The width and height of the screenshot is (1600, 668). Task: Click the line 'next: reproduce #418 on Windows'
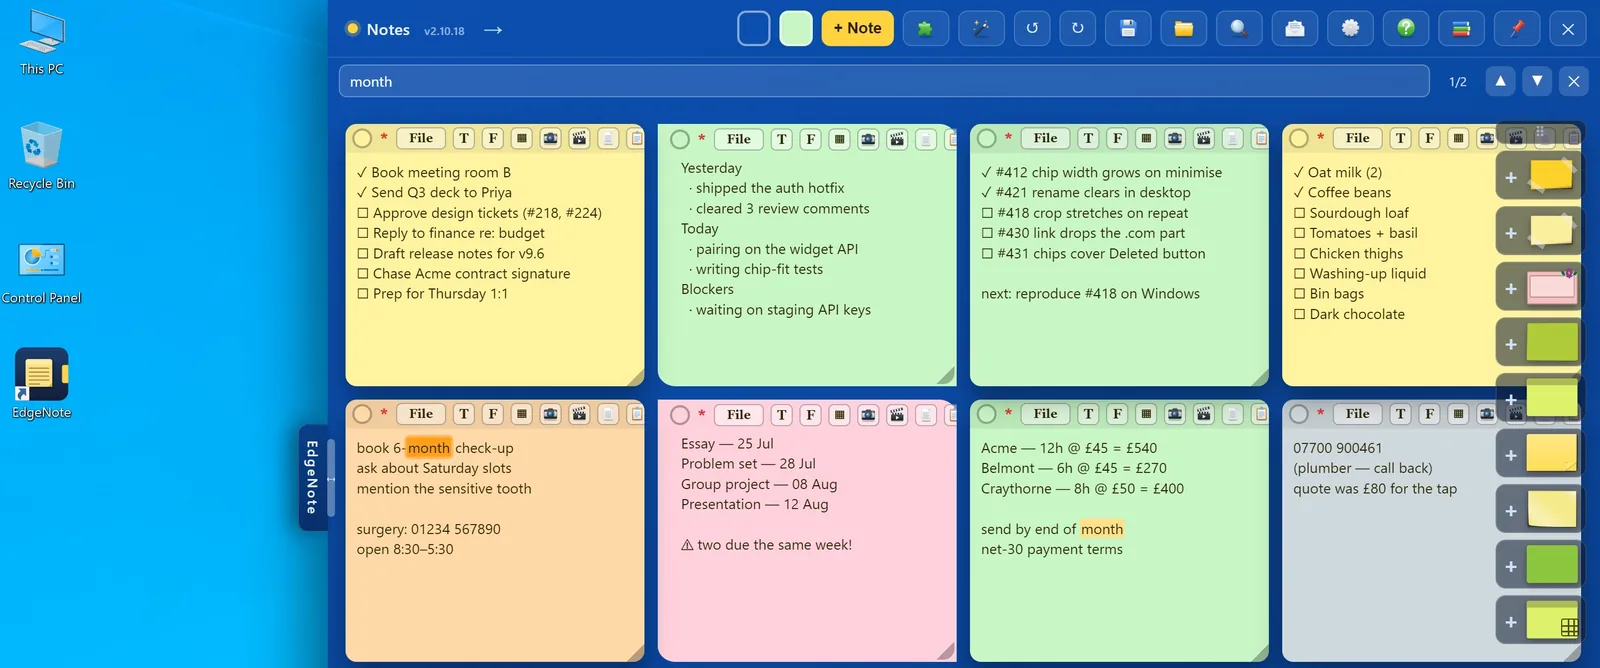click(1090, 294)
